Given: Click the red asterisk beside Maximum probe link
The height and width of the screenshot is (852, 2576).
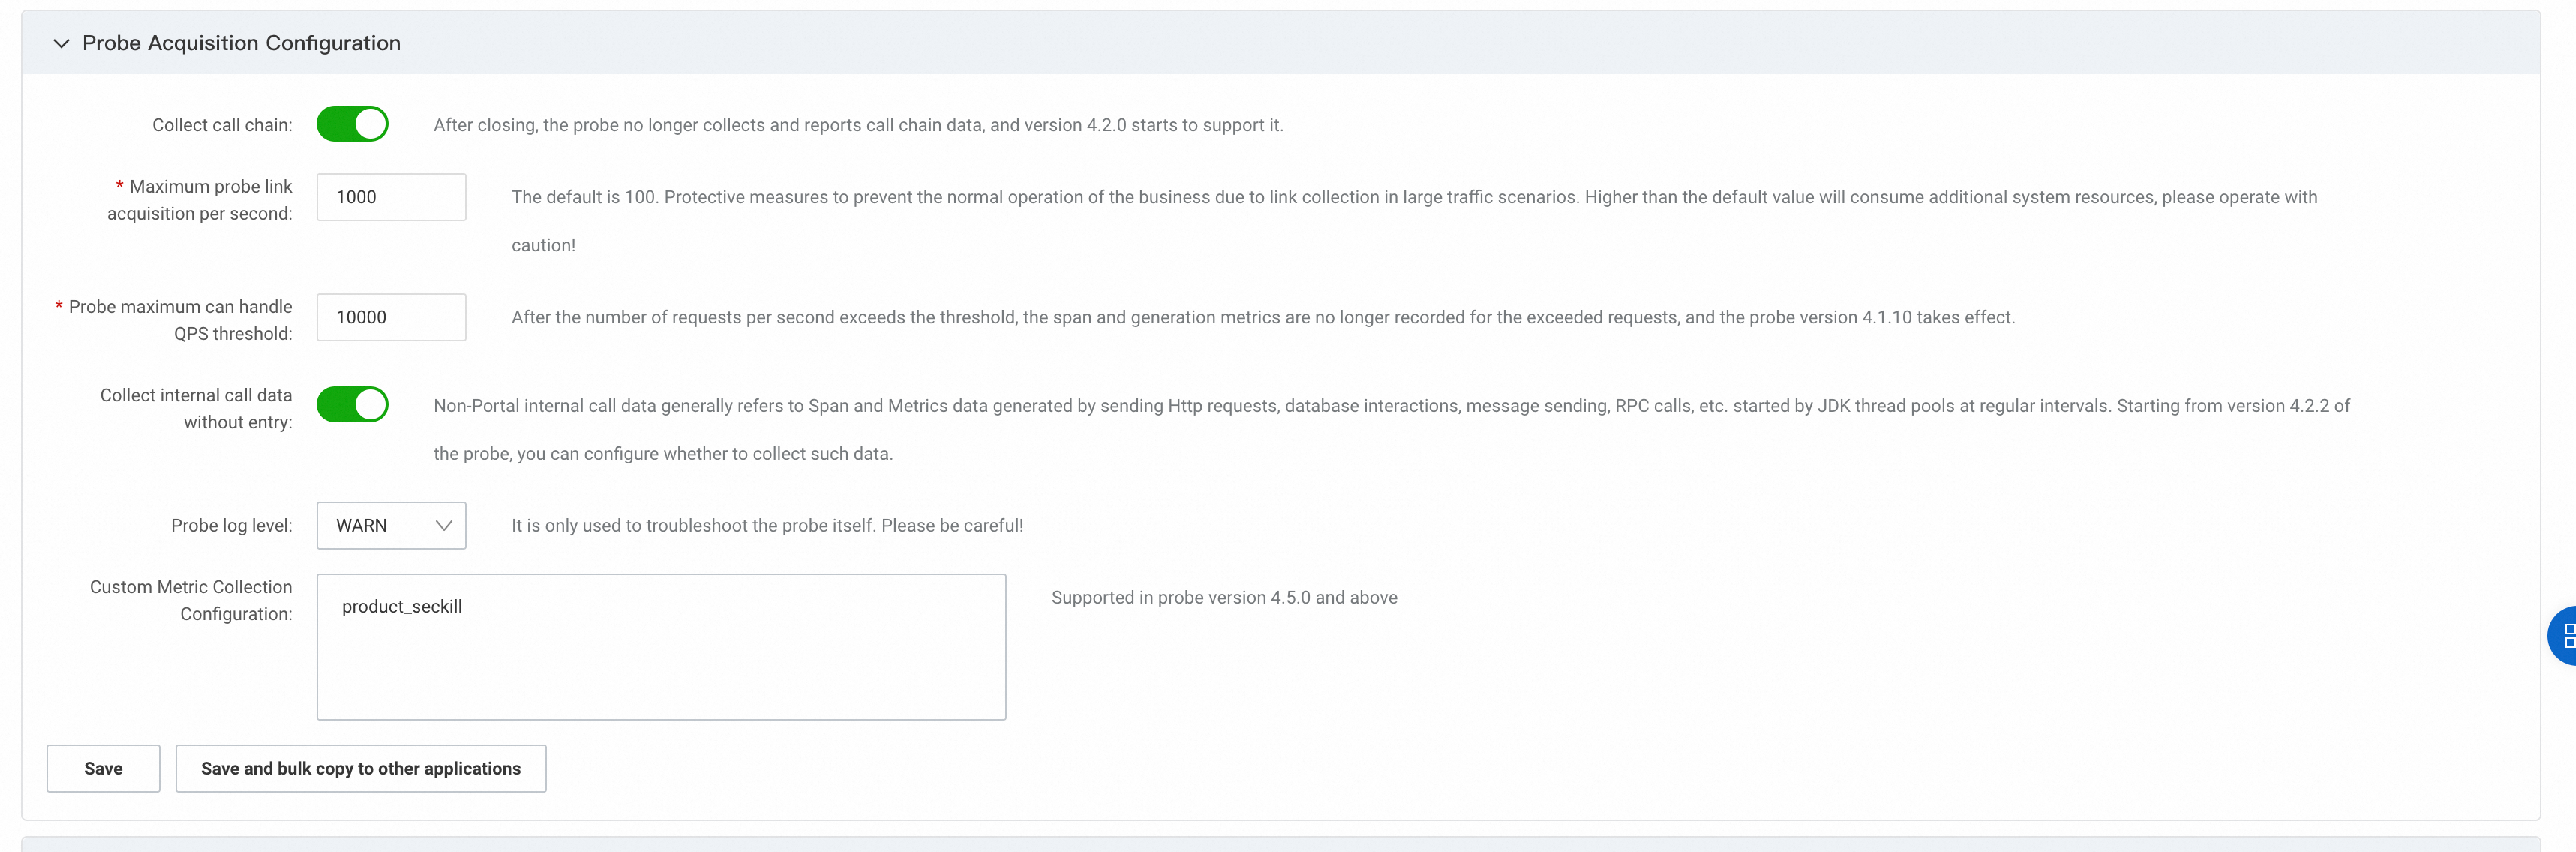Looking at the screenshot, I should tap(119, 186).
